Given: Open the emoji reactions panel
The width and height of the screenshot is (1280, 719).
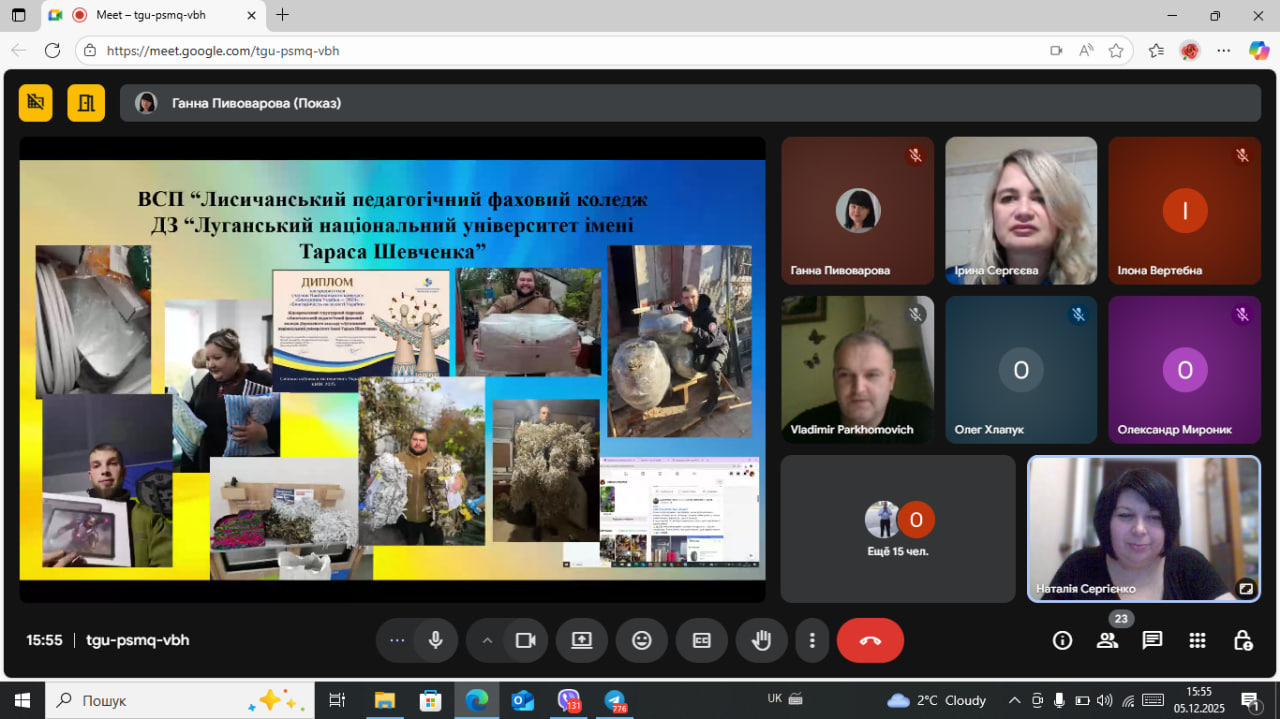Looking at the screenshot, I should pyautogui.click(x=641, y=640).
